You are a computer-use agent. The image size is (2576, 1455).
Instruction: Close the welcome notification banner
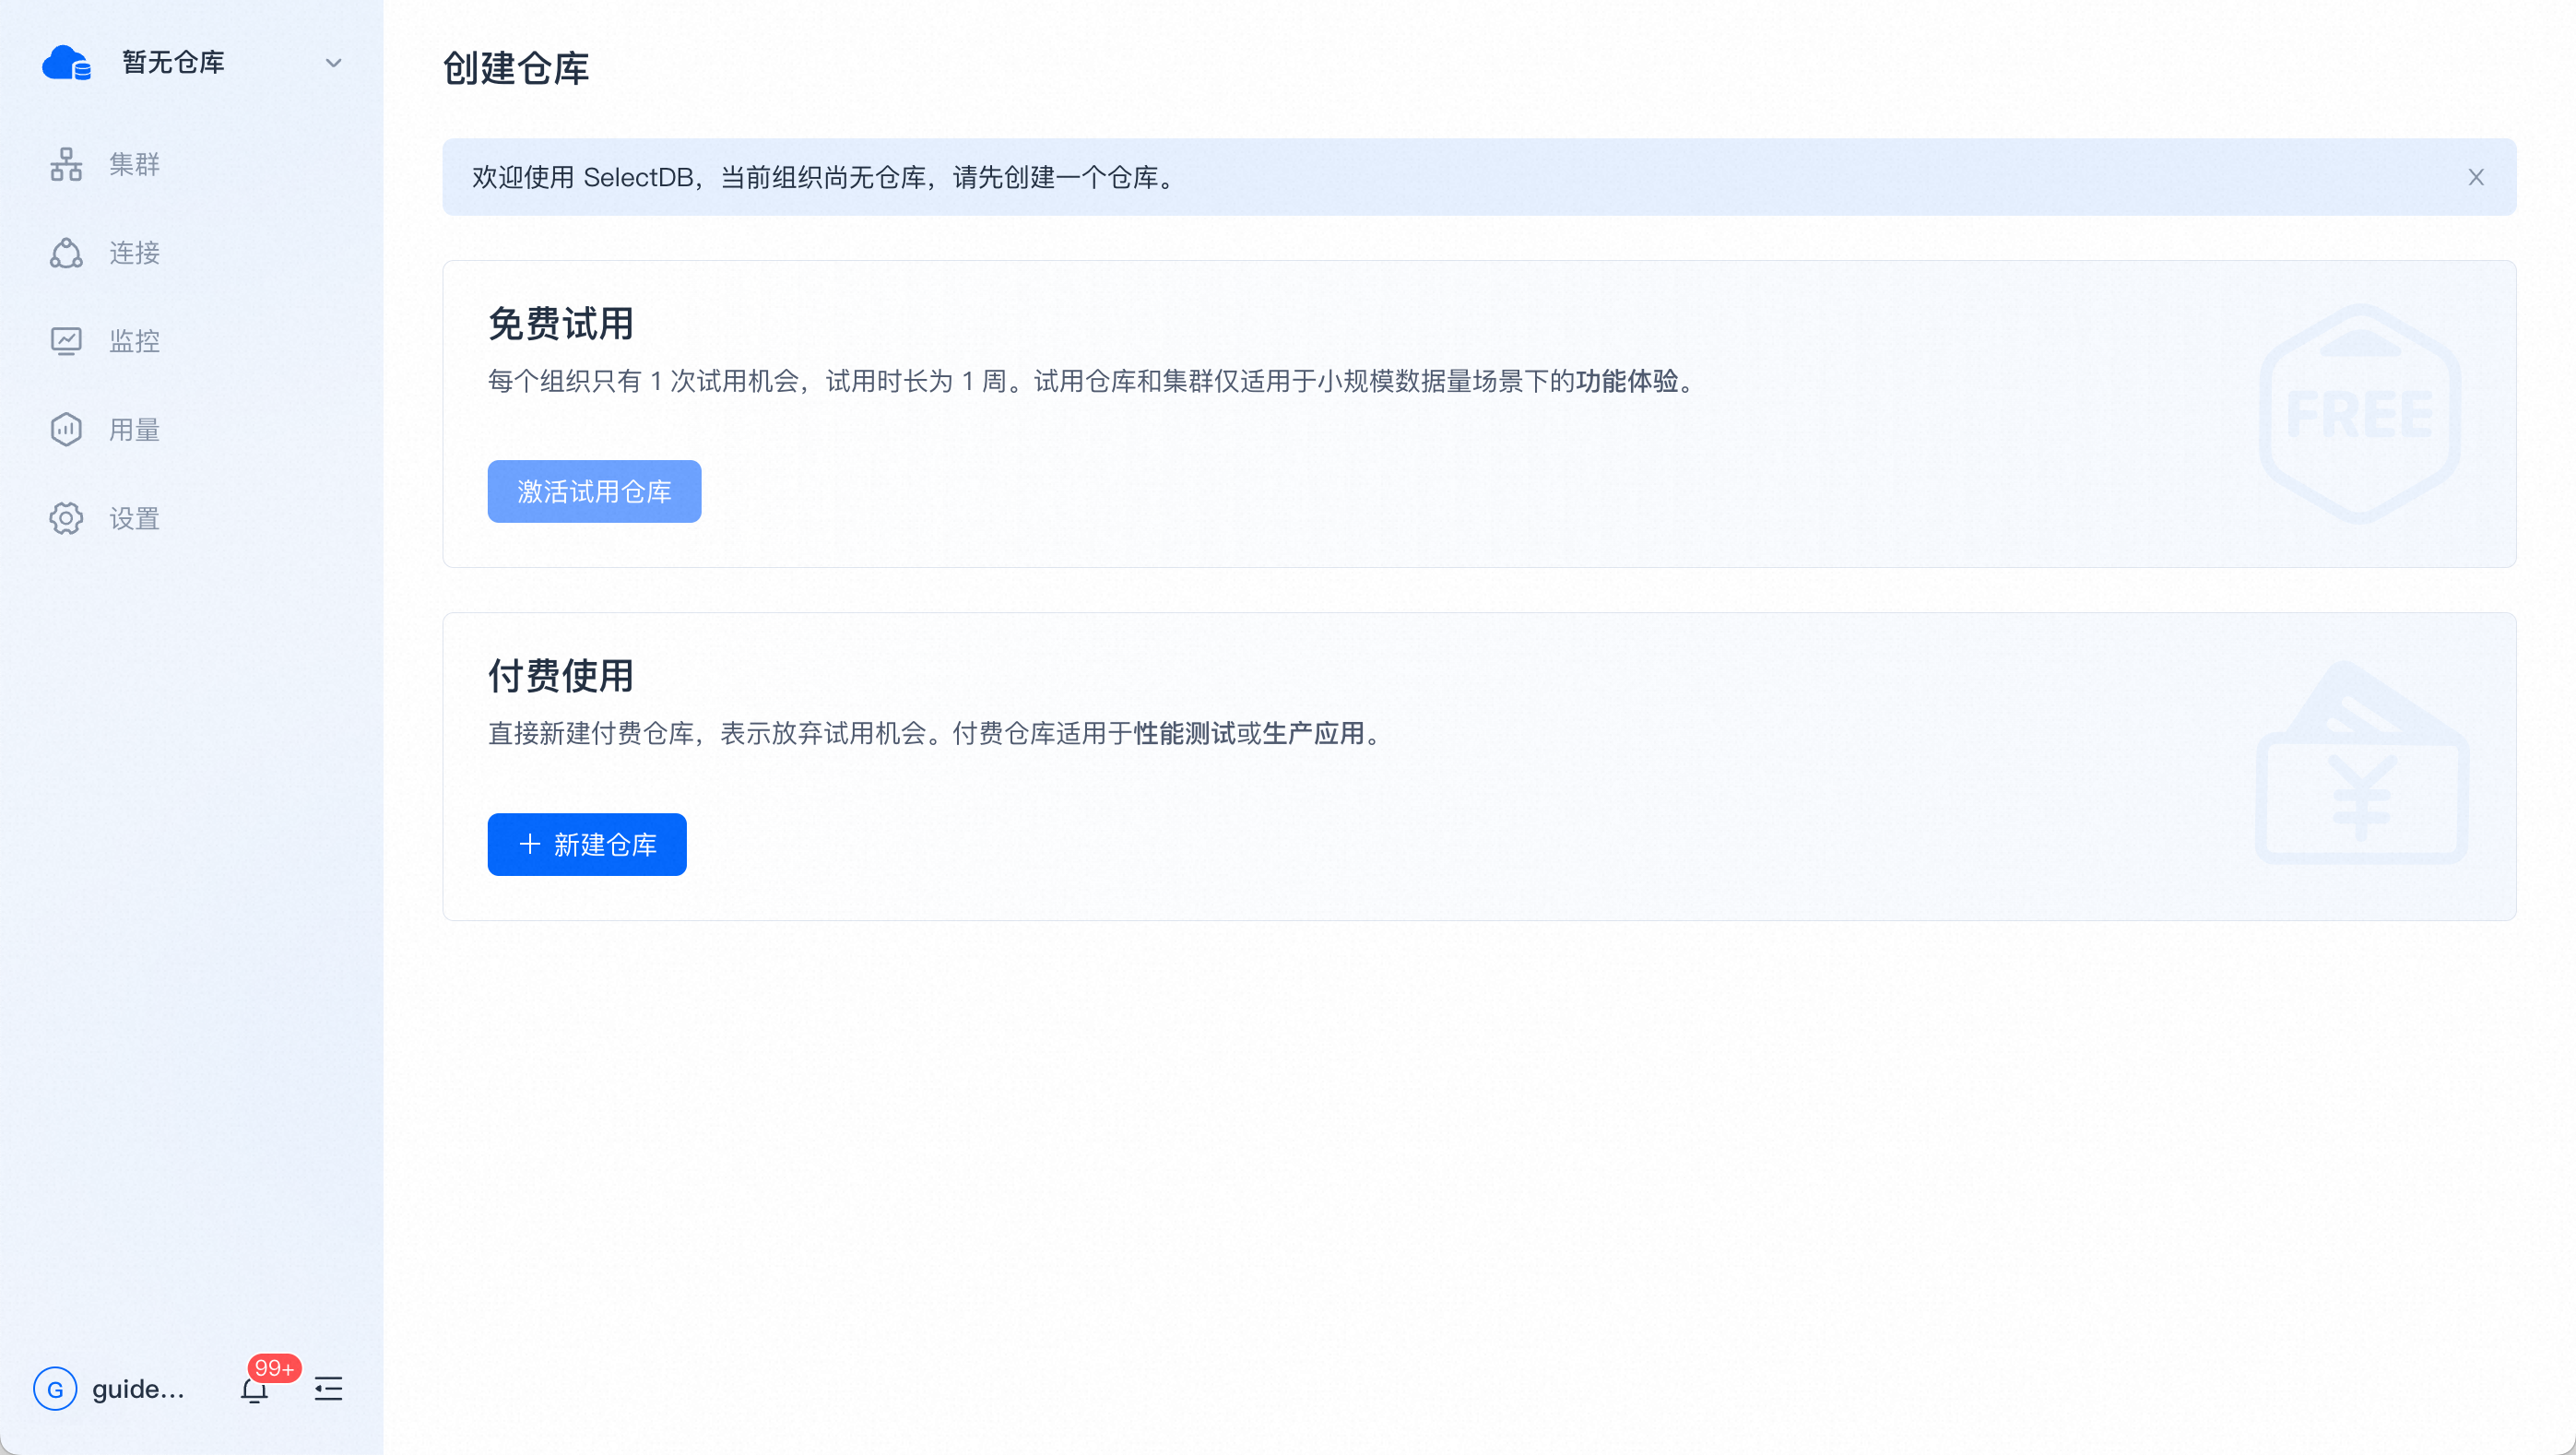click(x=2476, y=177)
